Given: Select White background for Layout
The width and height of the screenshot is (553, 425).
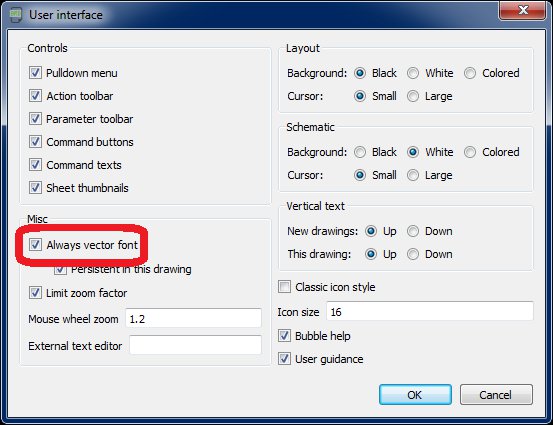Looking at the screenshot, I should [x=413, y=73].
